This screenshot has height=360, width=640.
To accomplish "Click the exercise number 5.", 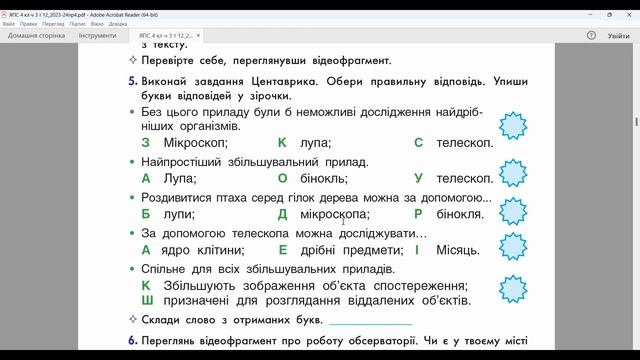I will (x=133, y=81).
